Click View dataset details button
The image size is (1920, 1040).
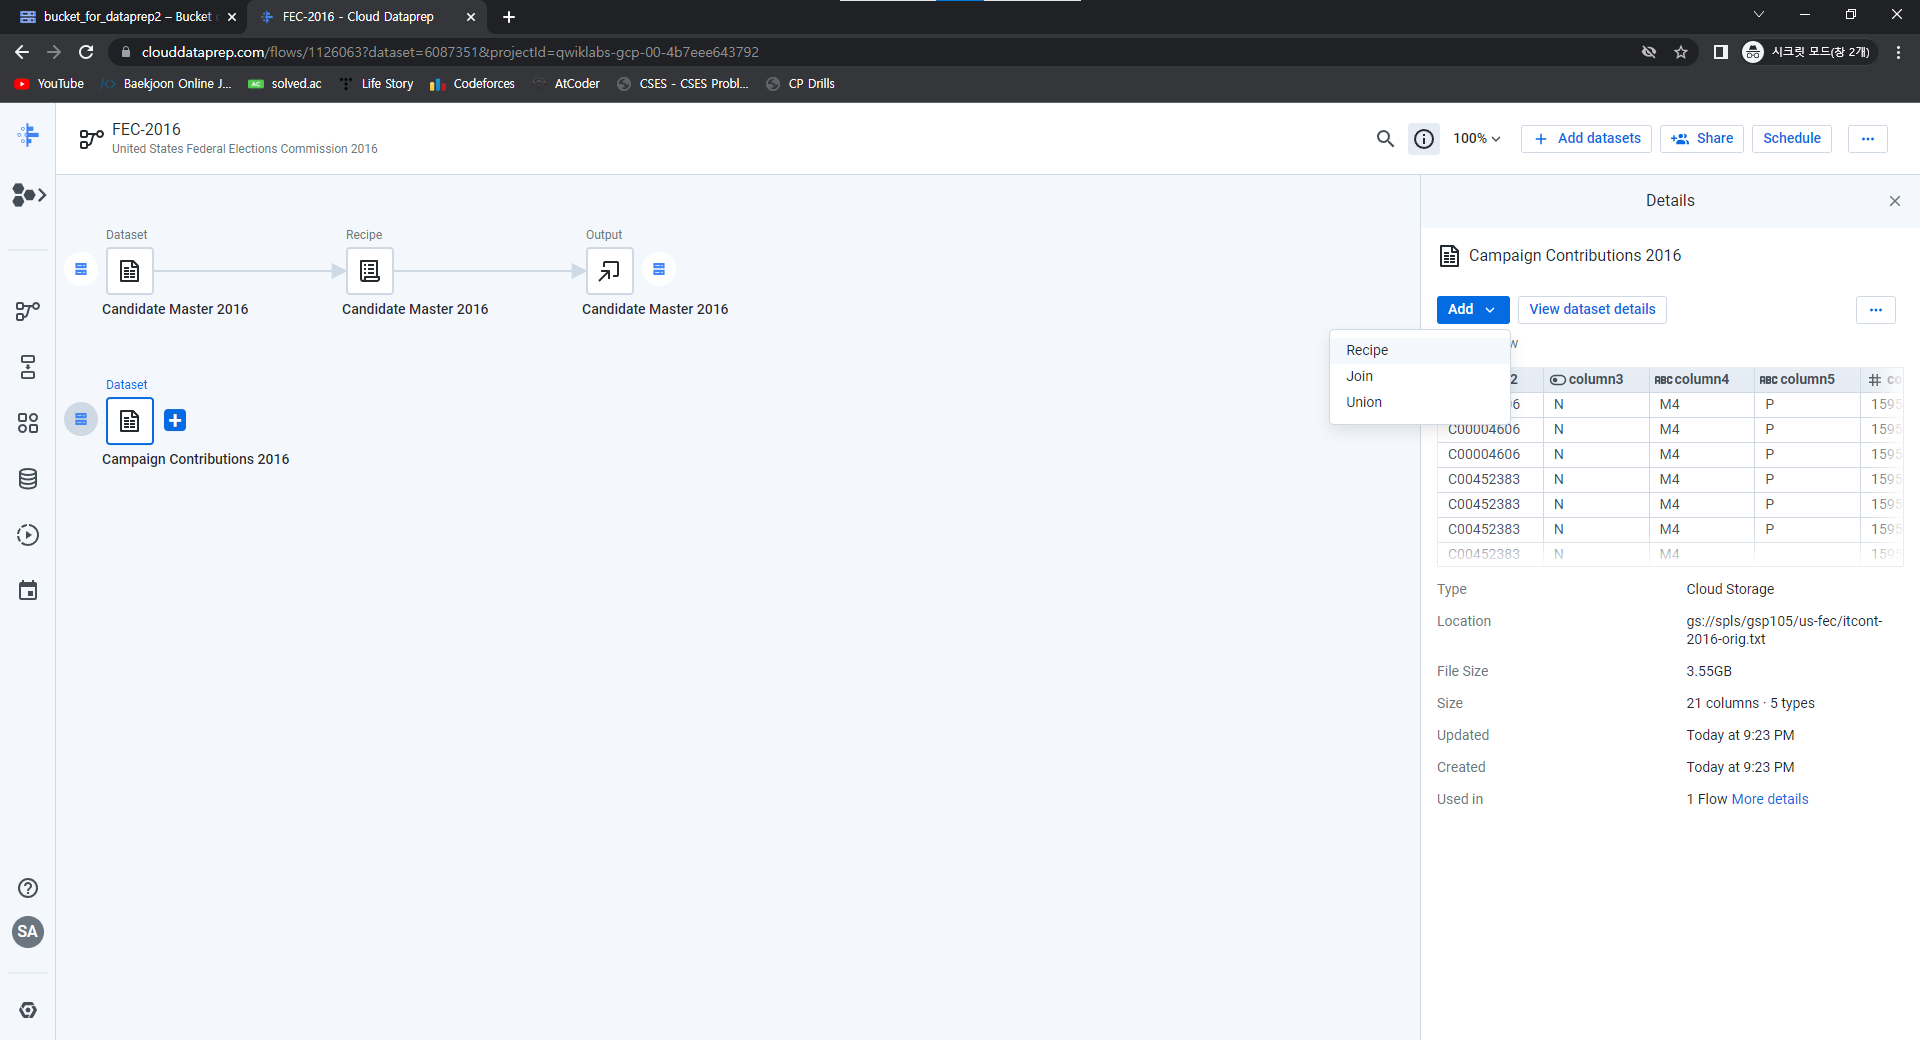click(x=1592, y=310)
